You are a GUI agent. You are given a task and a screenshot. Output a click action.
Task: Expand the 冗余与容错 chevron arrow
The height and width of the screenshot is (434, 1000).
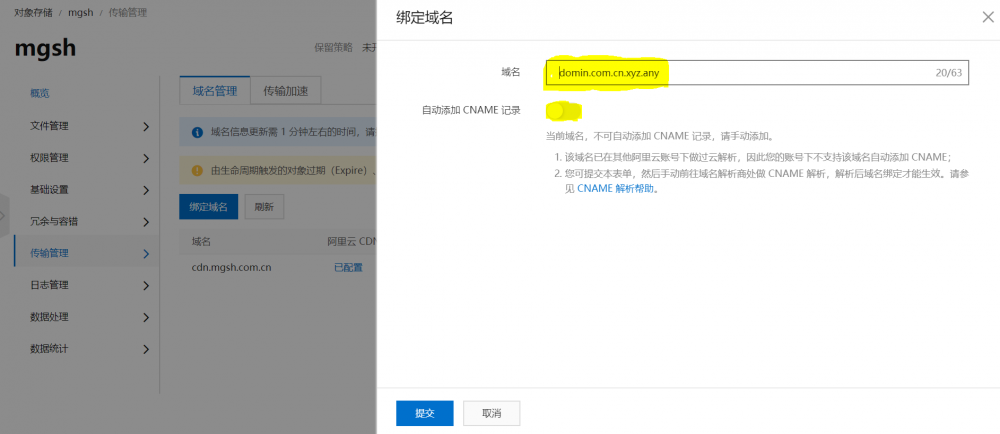(x=146, y=222)
